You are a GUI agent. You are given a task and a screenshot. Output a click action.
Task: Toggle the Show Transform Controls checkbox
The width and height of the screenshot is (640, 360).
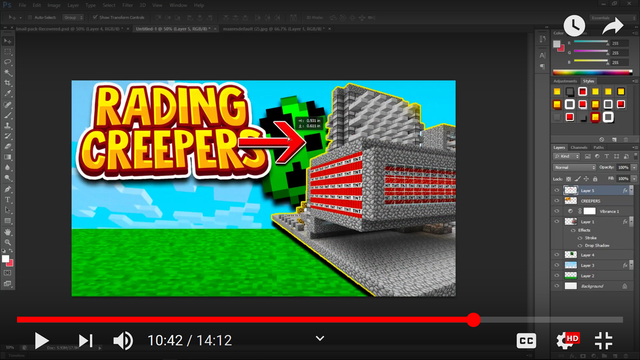point(95,17)
